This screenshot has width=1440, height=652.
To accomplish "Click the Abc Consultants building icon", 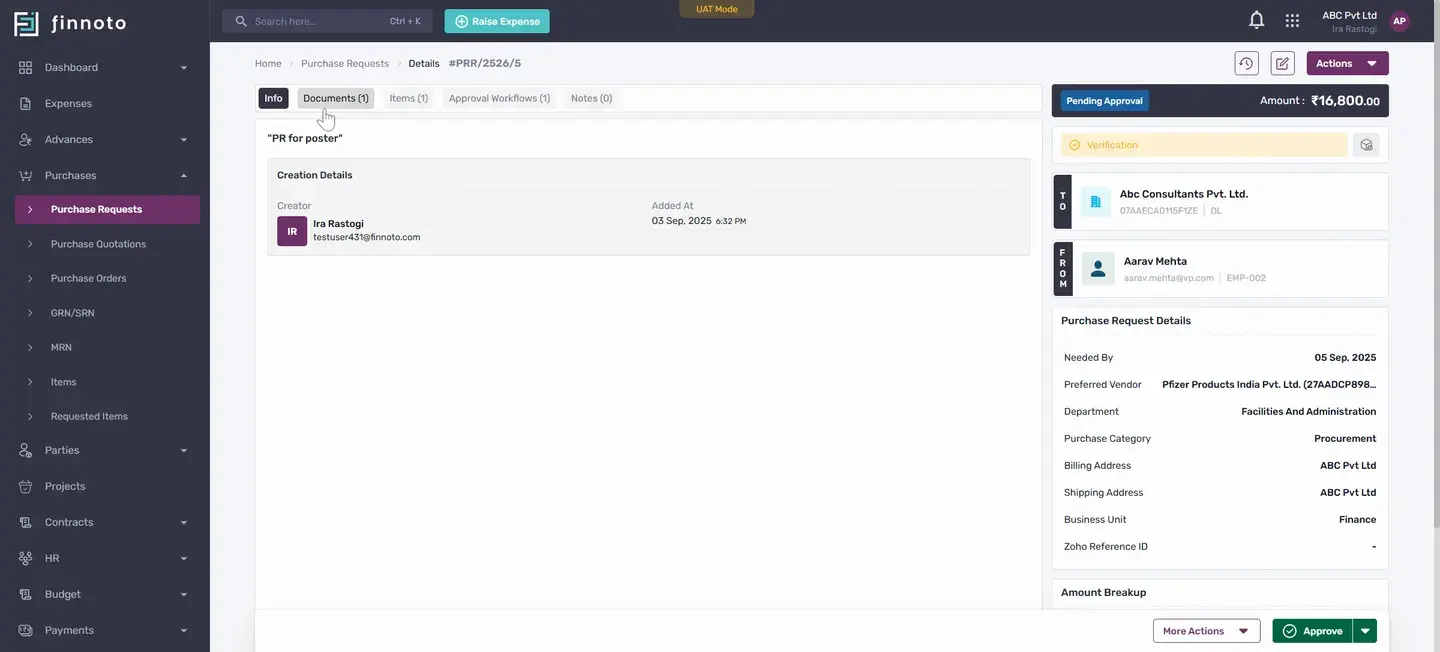I will point(1095,202).
